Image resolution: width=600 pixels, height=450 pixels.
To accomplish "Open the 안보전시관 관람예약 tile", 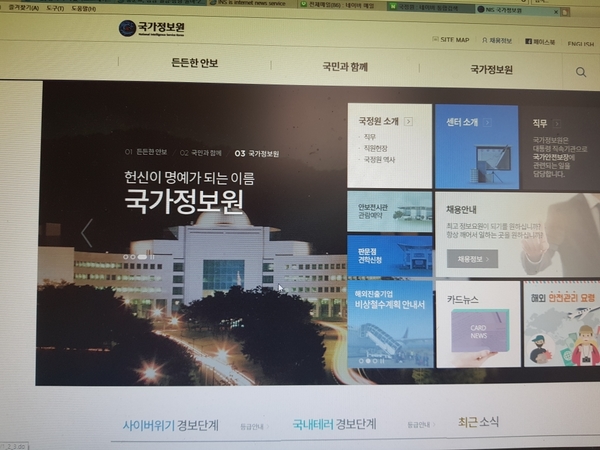I will (390, 212).
